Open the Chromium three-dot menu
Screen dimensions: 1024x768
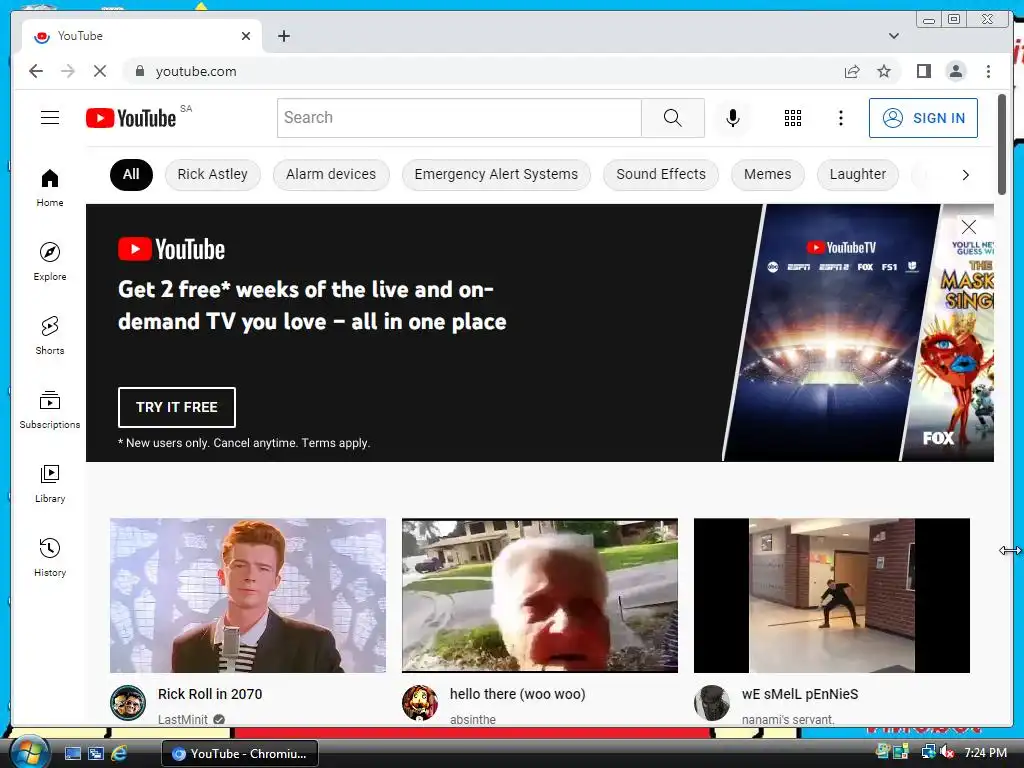pyautogui.click(x=988, y=71)
